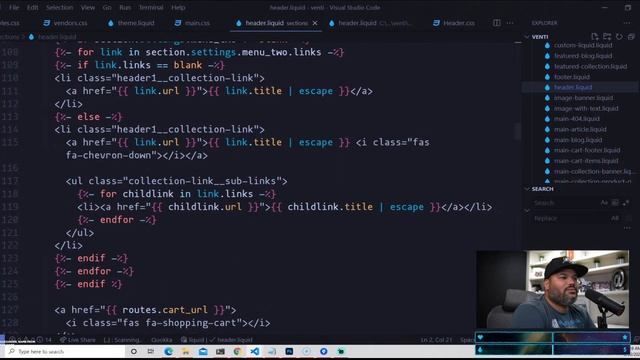Image resolution: width=640 pixels, height=360 pixels.
Task: Open Task View on the taskbar
Action: [151, 351]
